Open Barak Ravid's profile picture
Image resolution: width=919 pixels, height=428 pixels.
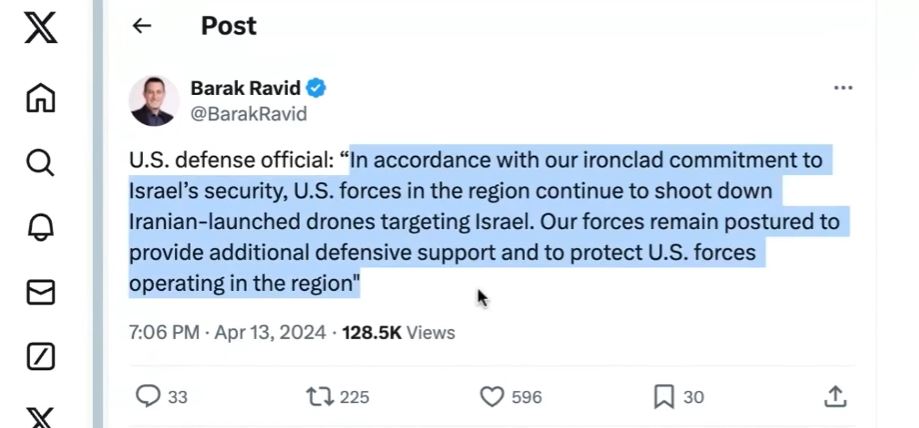154,100
